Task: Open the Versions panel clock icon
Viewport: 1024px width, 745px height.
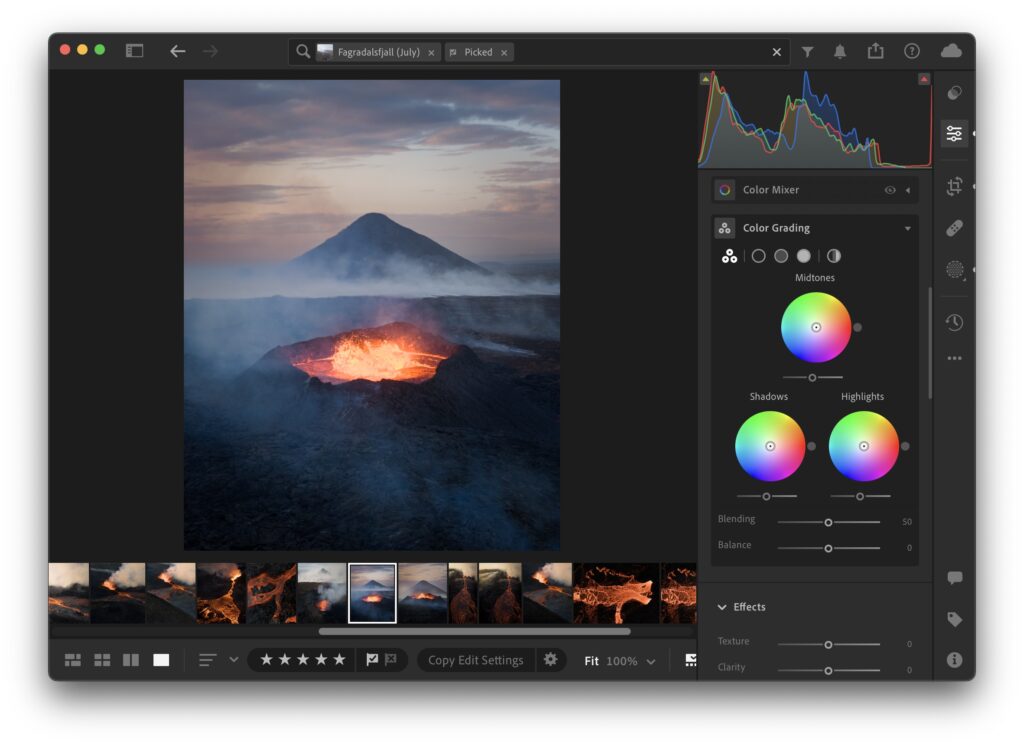Action: (x=954, y=322)
